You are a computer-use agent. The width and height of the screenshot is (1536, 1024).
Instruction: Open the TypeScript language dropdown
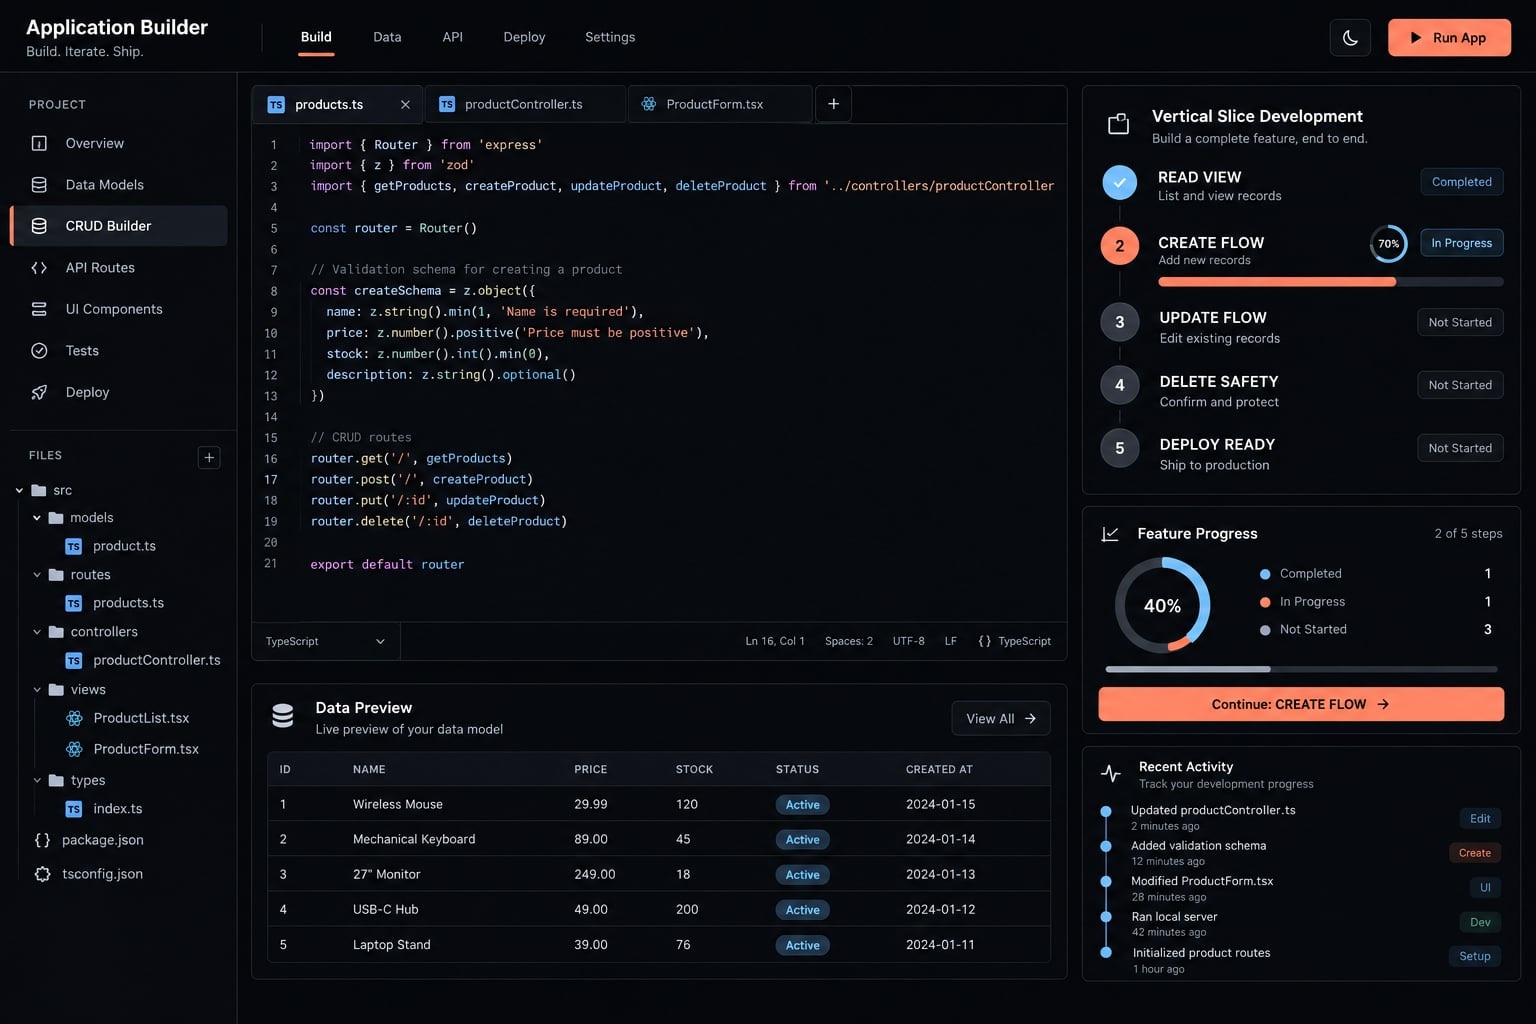(325, 641)
